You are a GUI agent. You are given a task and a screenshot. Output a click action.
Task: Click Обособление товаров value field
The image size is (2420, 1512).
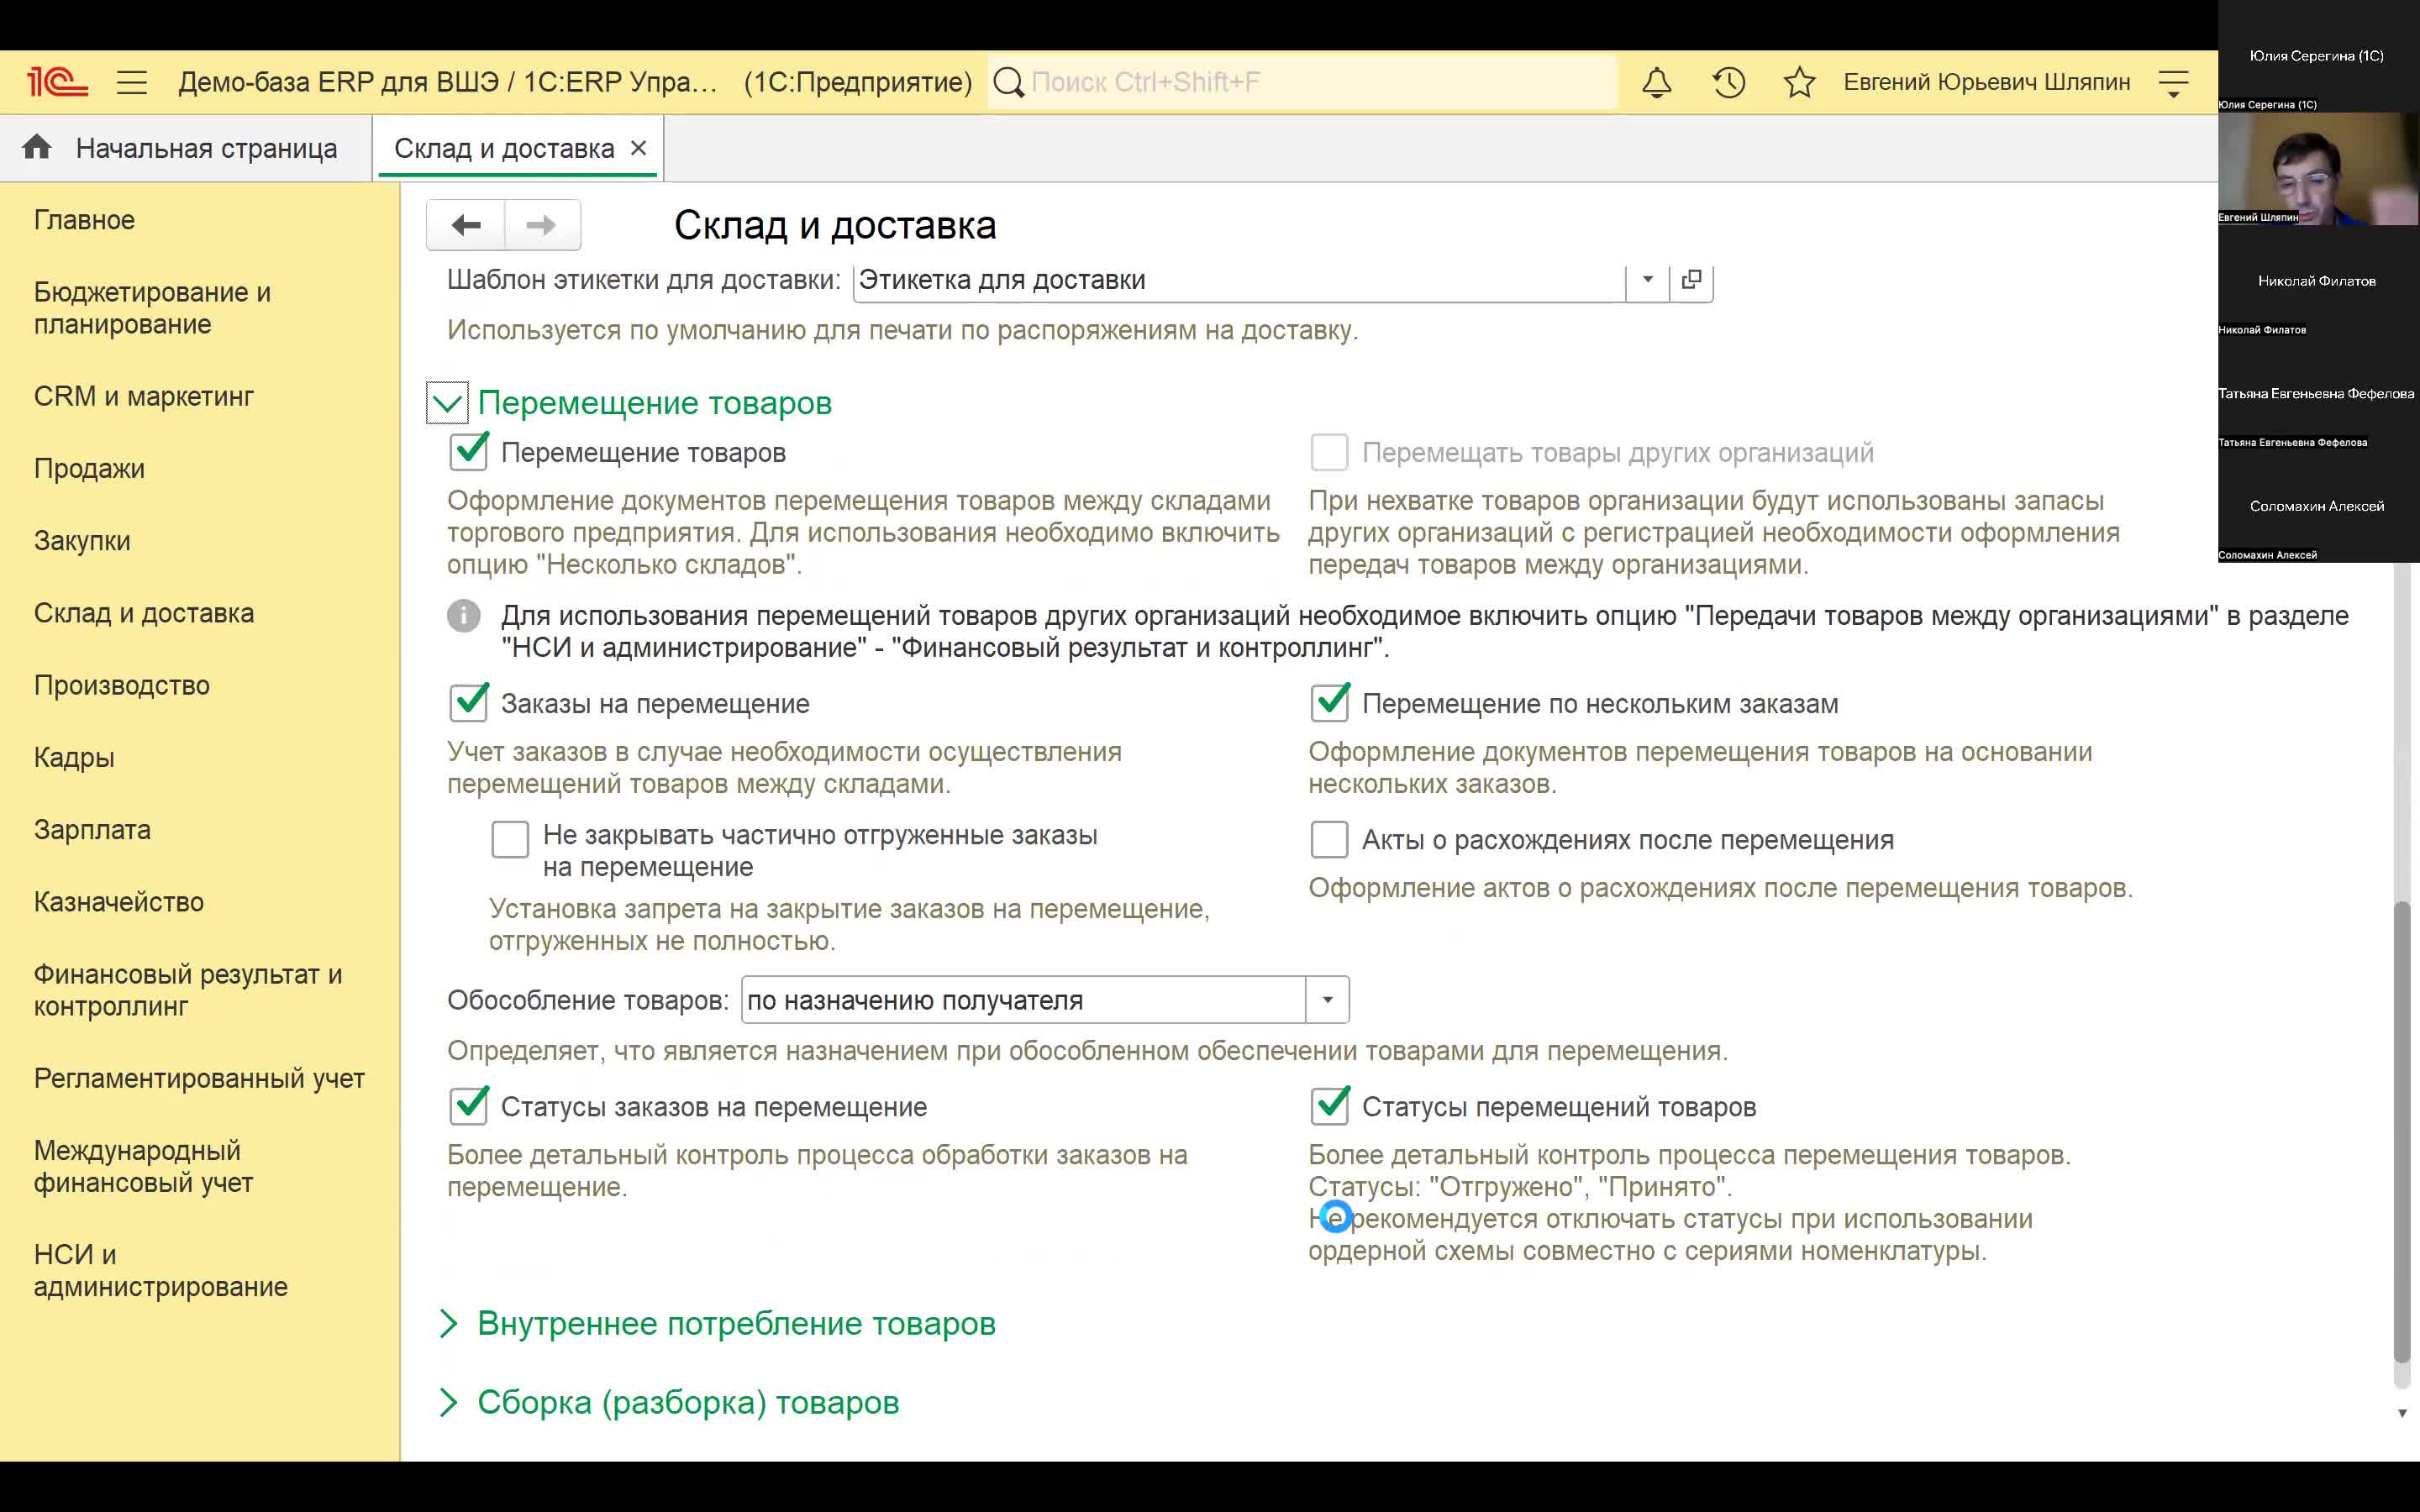(1023, 1000)
